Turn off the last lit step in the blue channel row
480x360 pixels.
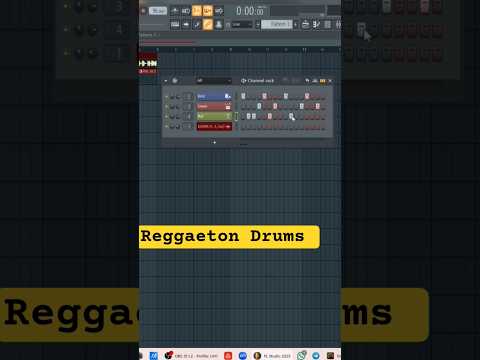click(307, 97)
